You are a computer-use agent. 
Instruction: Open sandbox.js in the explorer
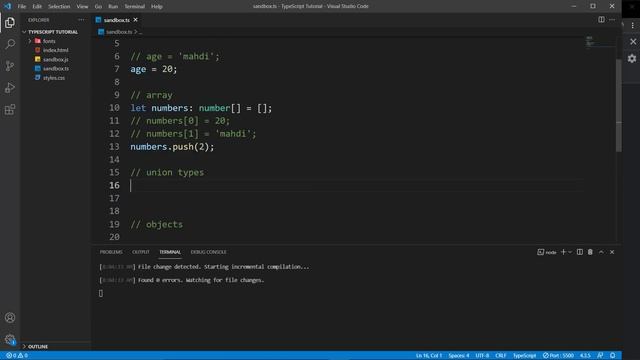[x=56, y=60]
